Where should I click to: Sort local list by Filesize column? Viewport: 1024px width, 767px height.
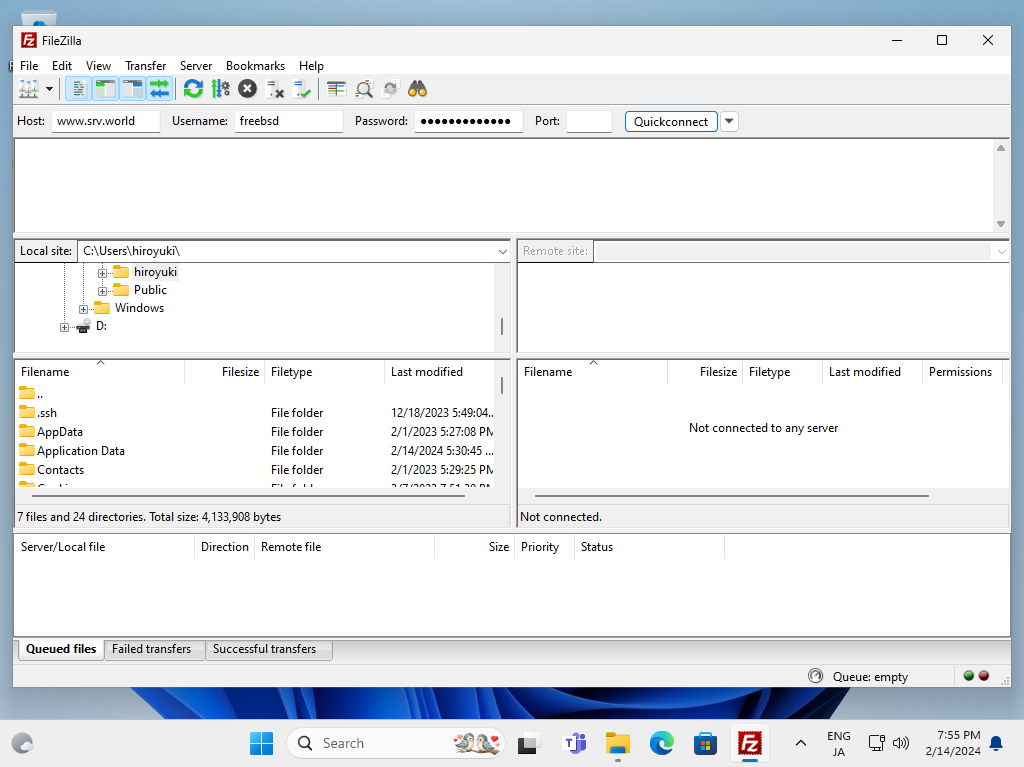point(225,372)
